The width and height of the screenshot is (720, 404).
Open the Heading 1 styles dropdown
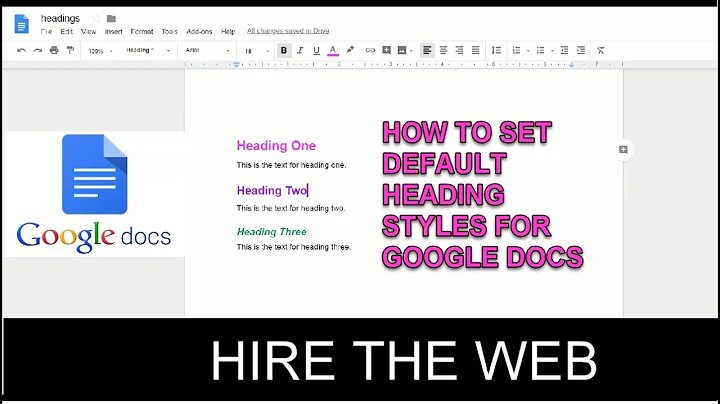[147, 50]
